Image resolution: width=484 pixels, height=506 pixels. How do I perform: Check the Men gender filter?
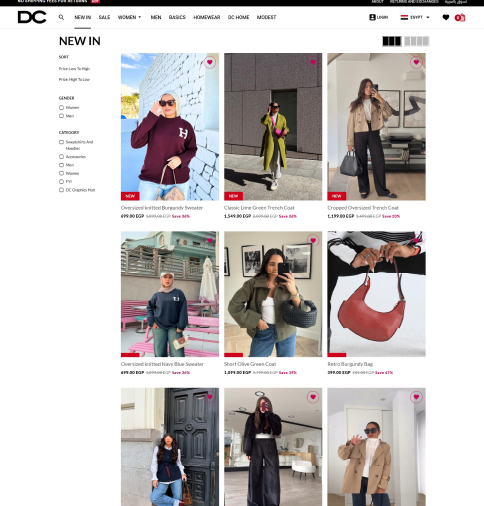[61, 116]
